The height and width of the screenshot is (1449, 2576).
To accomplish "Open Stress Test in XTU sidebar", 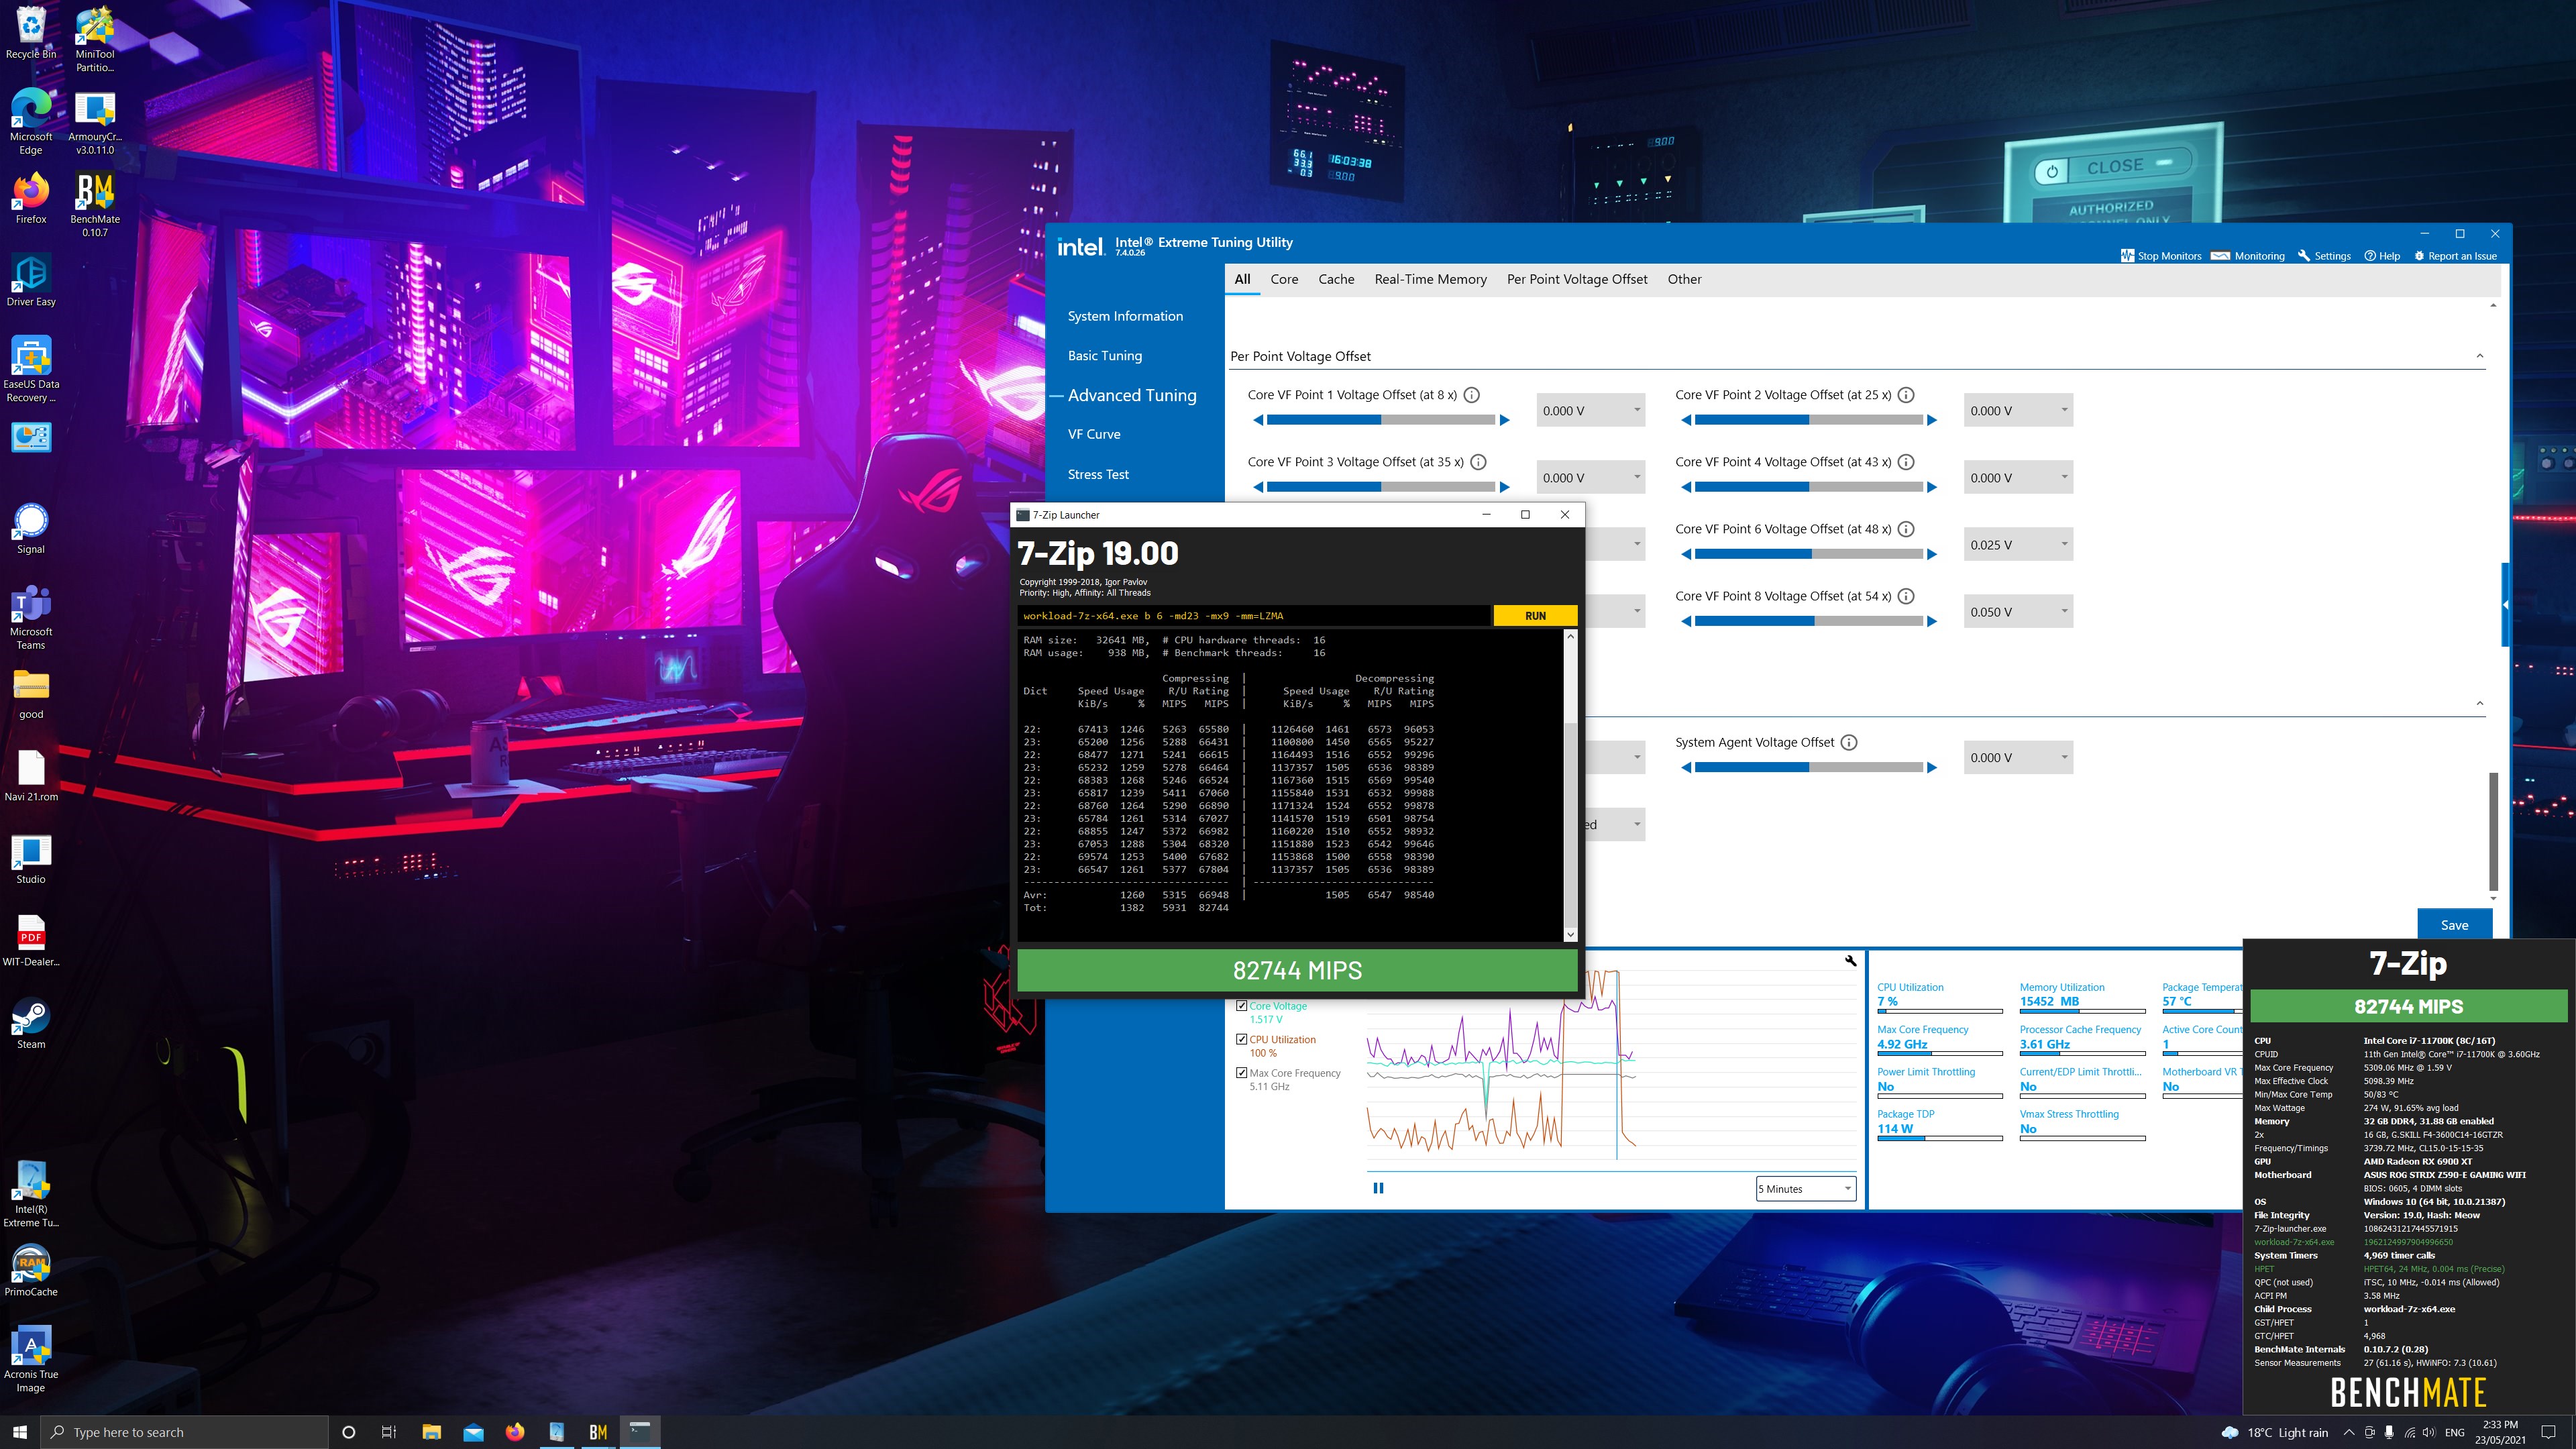I will coord(1098,474).
